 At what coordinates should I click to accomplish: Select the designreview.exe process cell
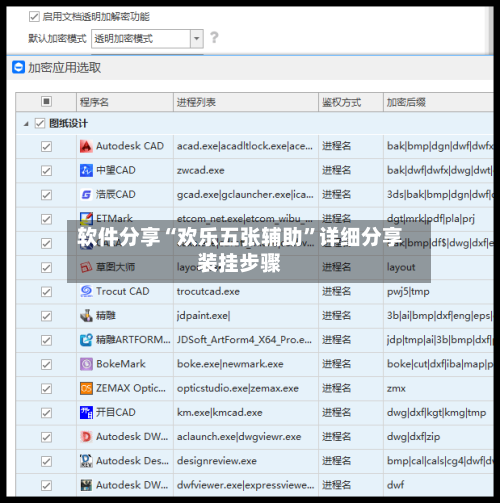(246, 461)
